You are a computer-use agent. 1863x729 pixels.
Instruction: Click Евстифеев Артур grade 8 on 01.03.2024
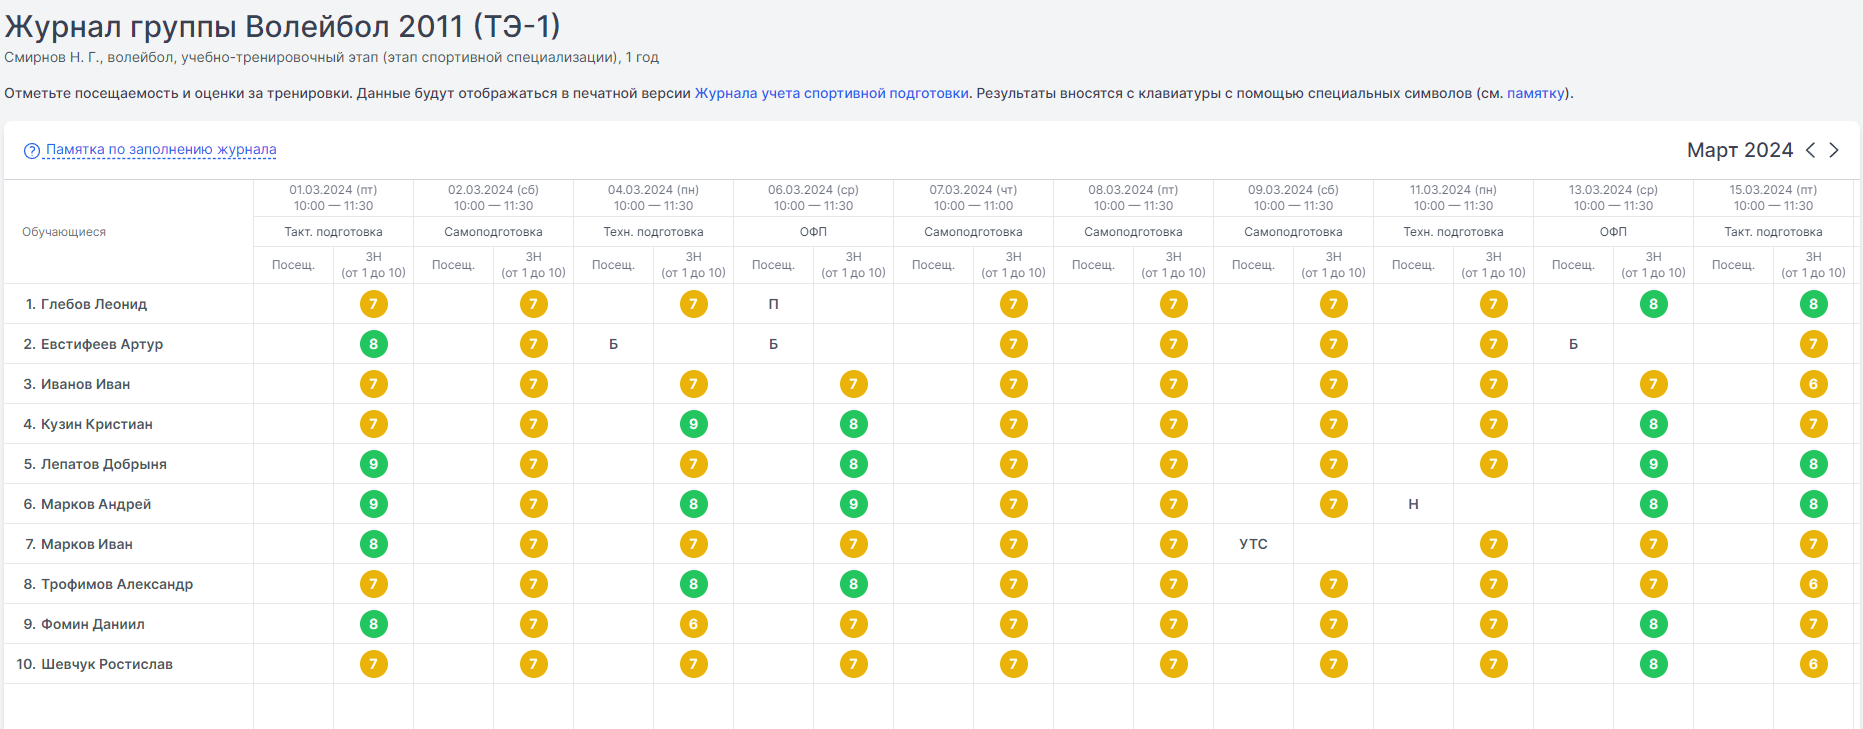point(374,344)
